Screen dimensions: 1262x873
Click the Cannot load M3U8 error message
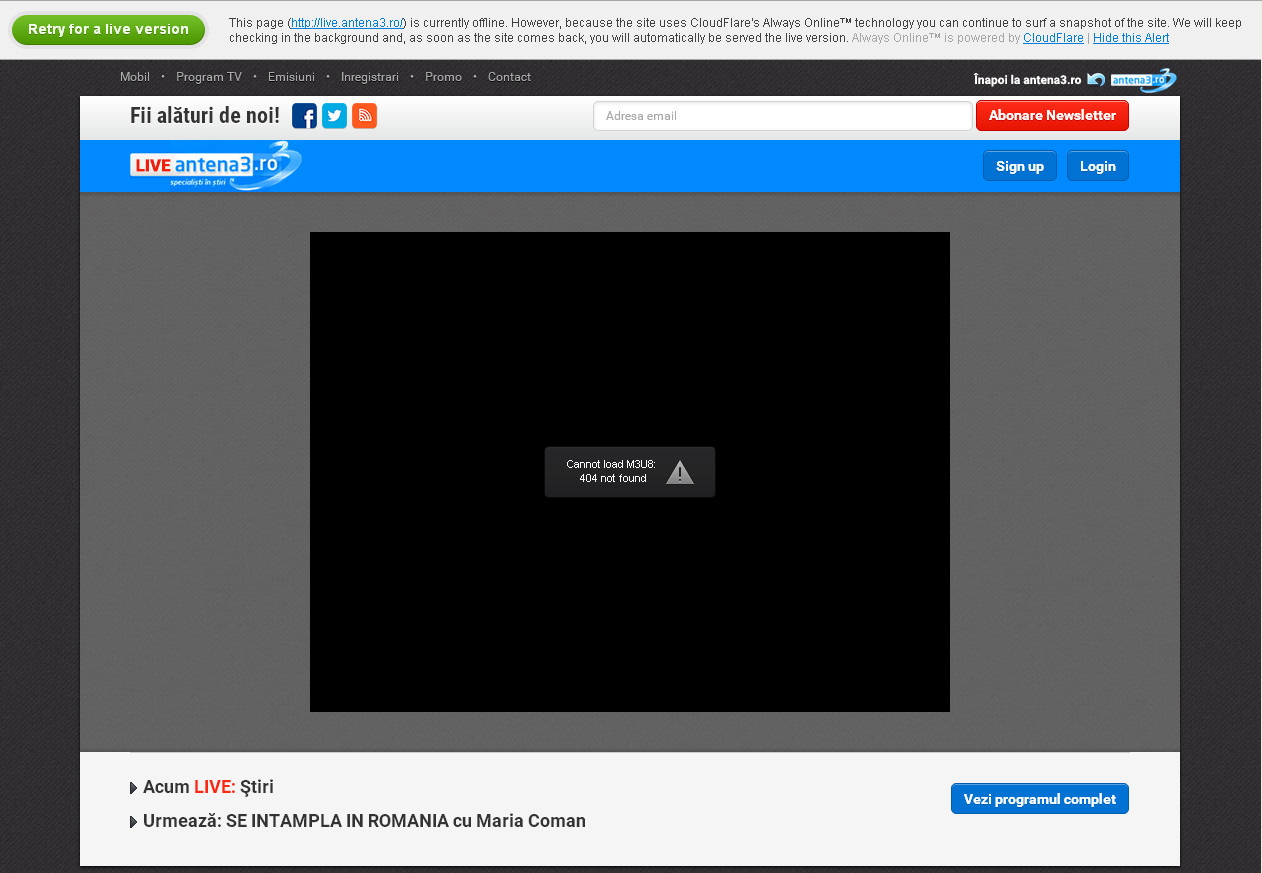612,472
